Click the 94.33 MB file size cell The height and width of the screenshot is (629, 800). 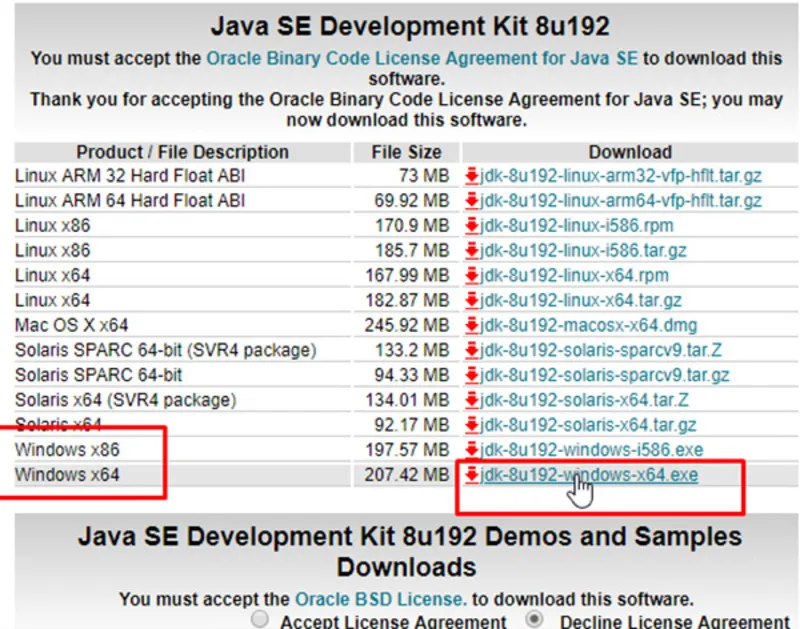click(412, 375)
